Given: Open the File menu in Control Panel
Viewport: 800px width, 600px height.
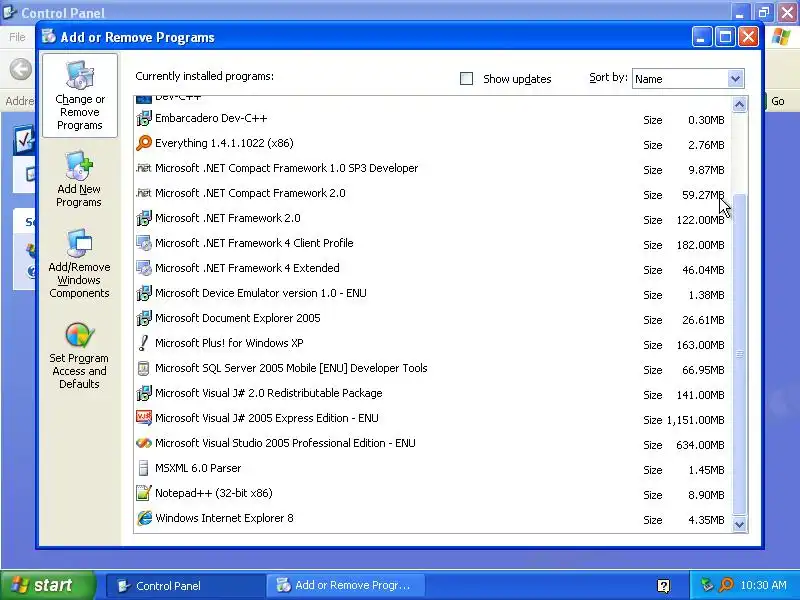Looking at the screenshot, I should coord(17,37).
